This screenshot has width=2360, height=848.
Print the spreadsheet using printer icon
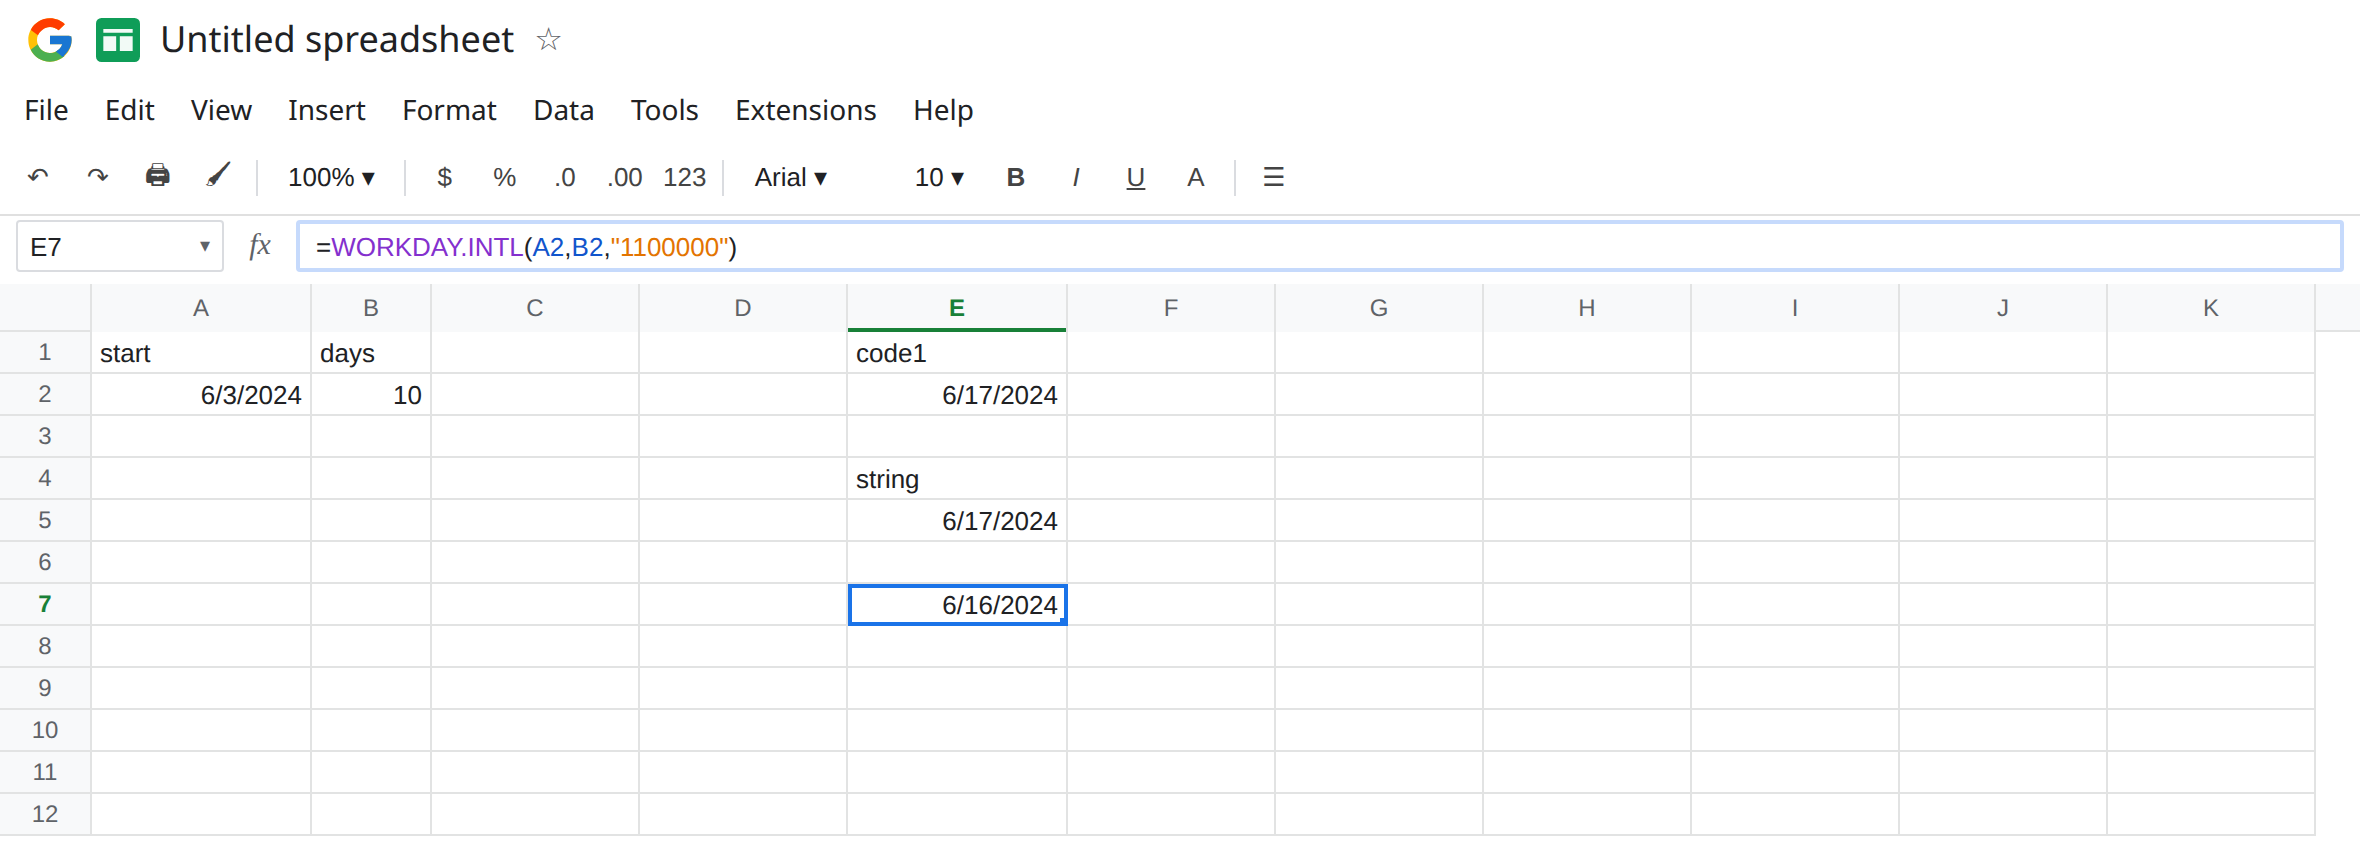pyautogui.click(x=158, y=176)
